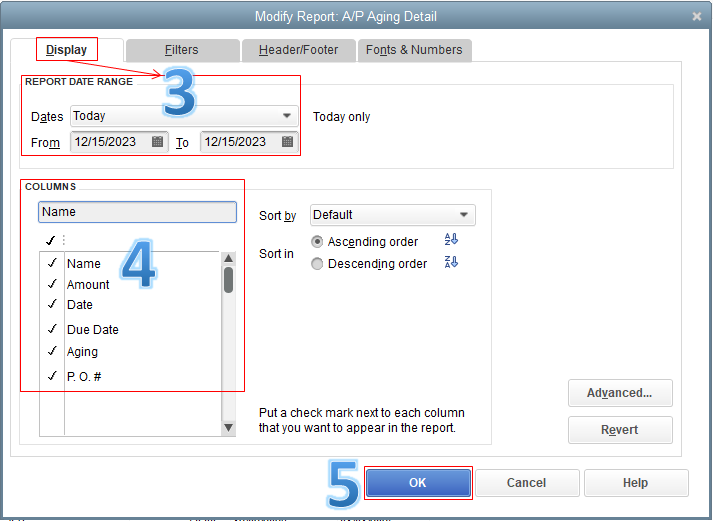Open the Dates range dropdown
Viewport: 713px width, 521px height.
pyautogui.click(x=184, y=116)
